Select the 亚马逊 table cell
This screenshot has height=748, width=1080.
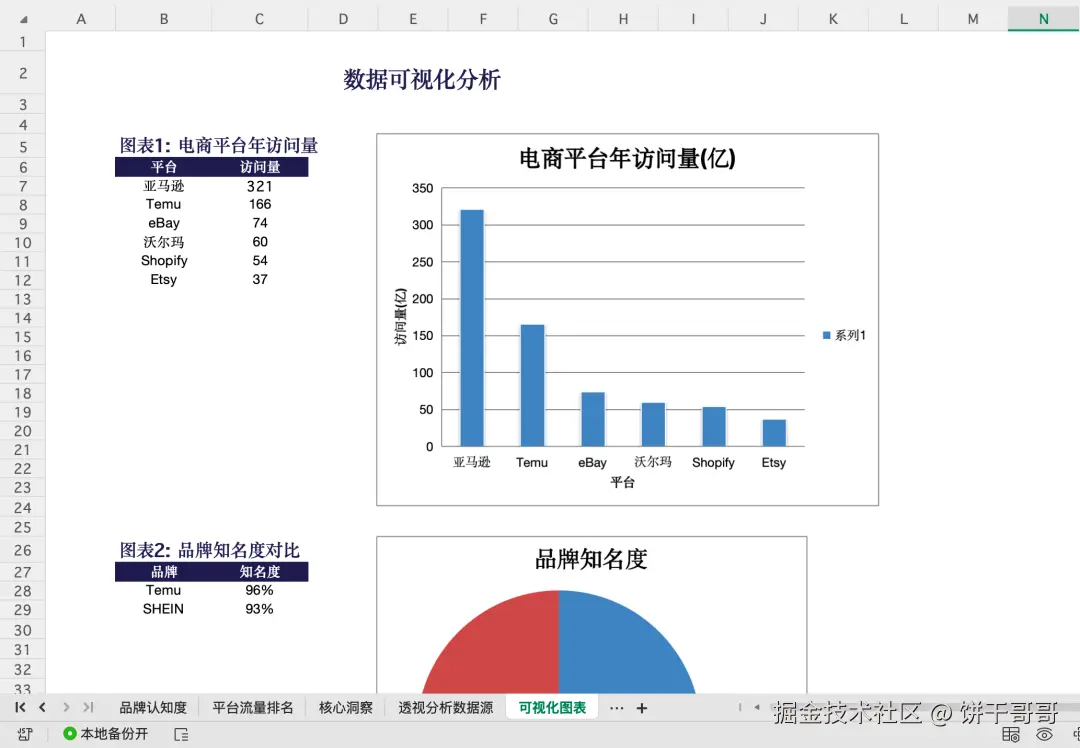[x=164, y=186]
